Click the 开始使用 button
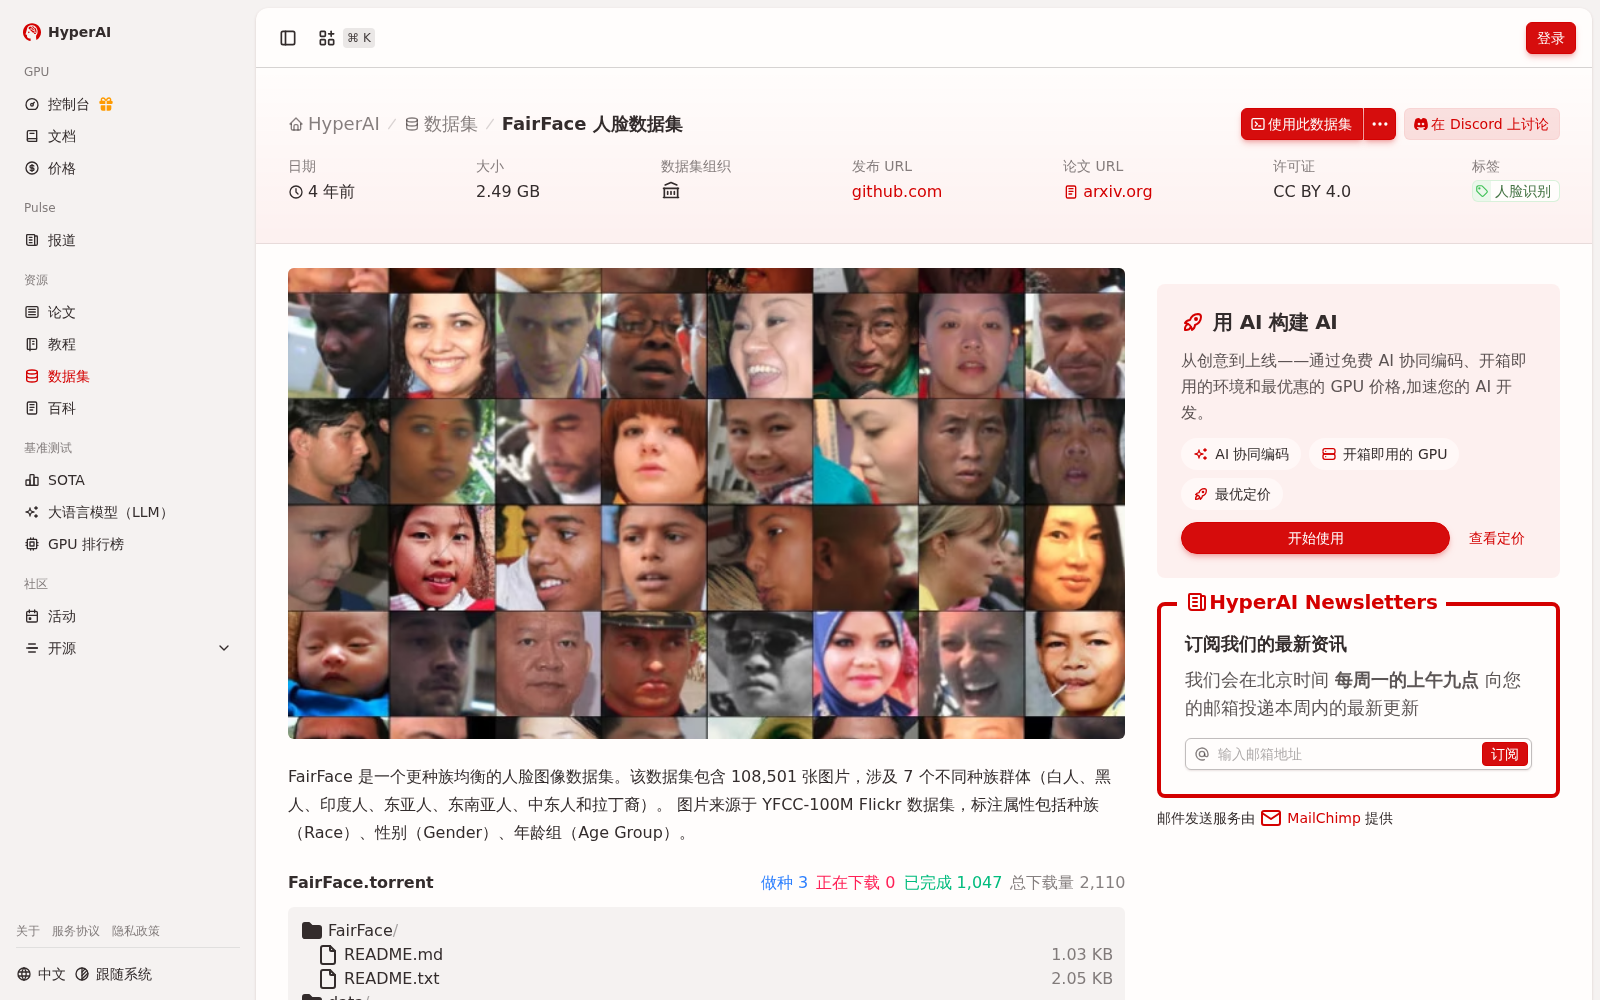Viewport: 1600px width, 1000px height. [1315, 538]
